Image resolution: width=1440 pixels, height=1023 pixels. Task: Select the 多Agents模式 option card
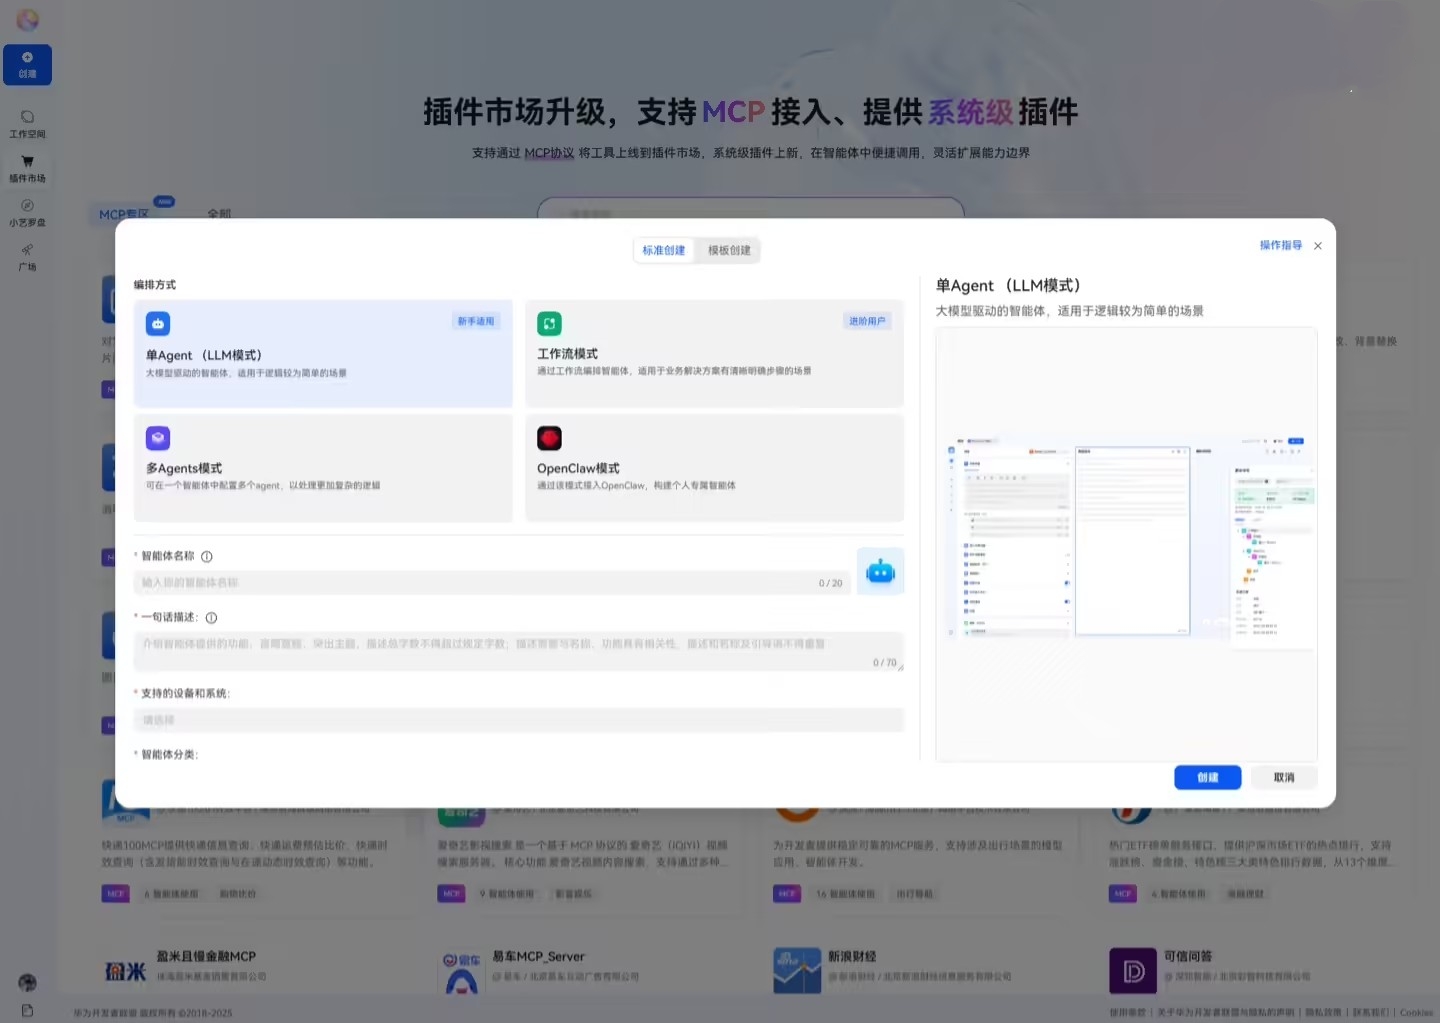(x=323, y=468)
